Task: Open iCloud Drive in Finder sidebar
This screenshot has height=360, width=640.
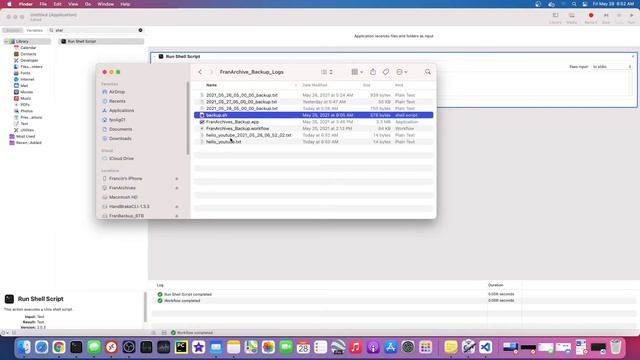Action: coord(121,158)
